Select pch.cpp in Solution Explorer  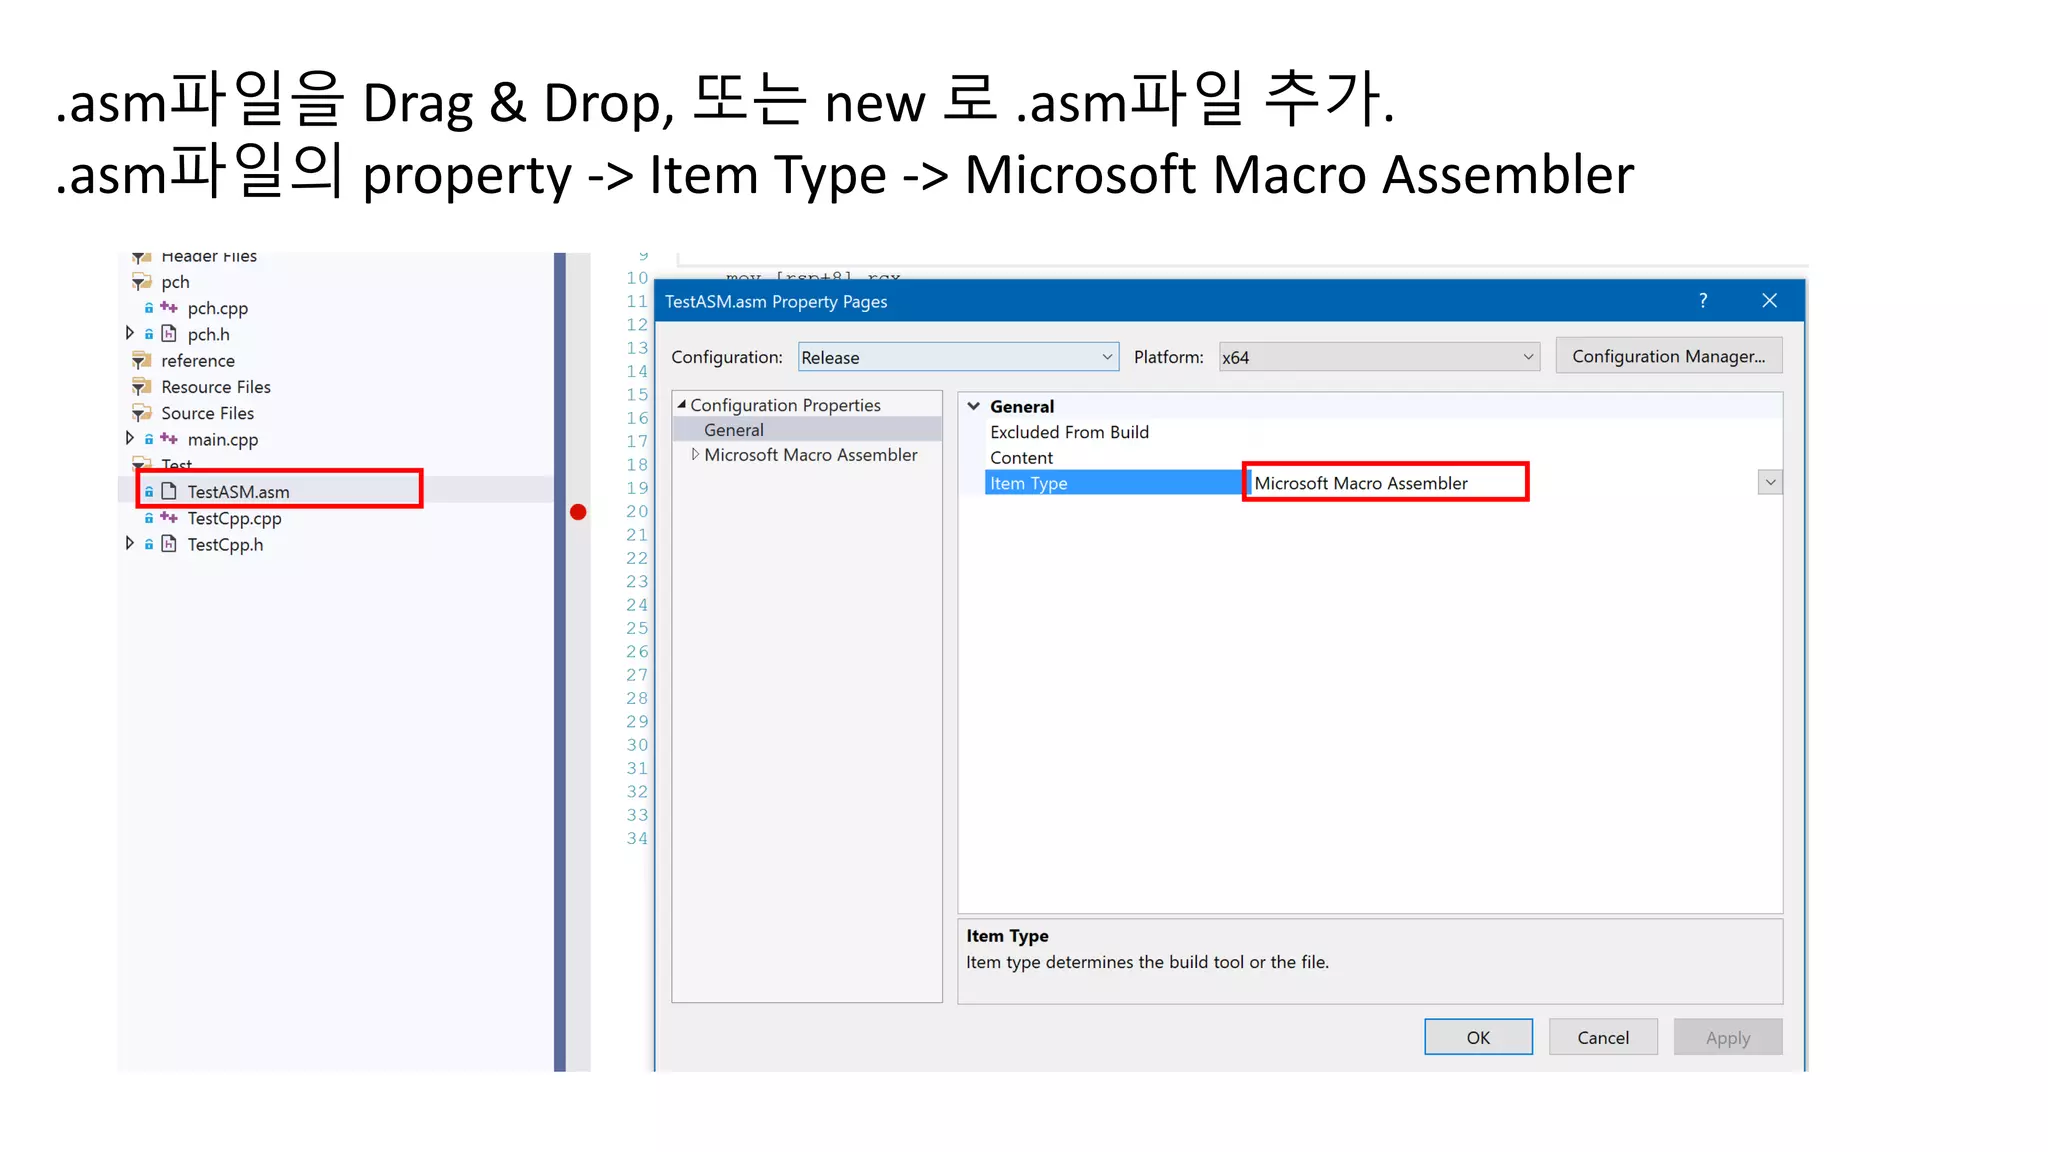click(x=217, y=309)
